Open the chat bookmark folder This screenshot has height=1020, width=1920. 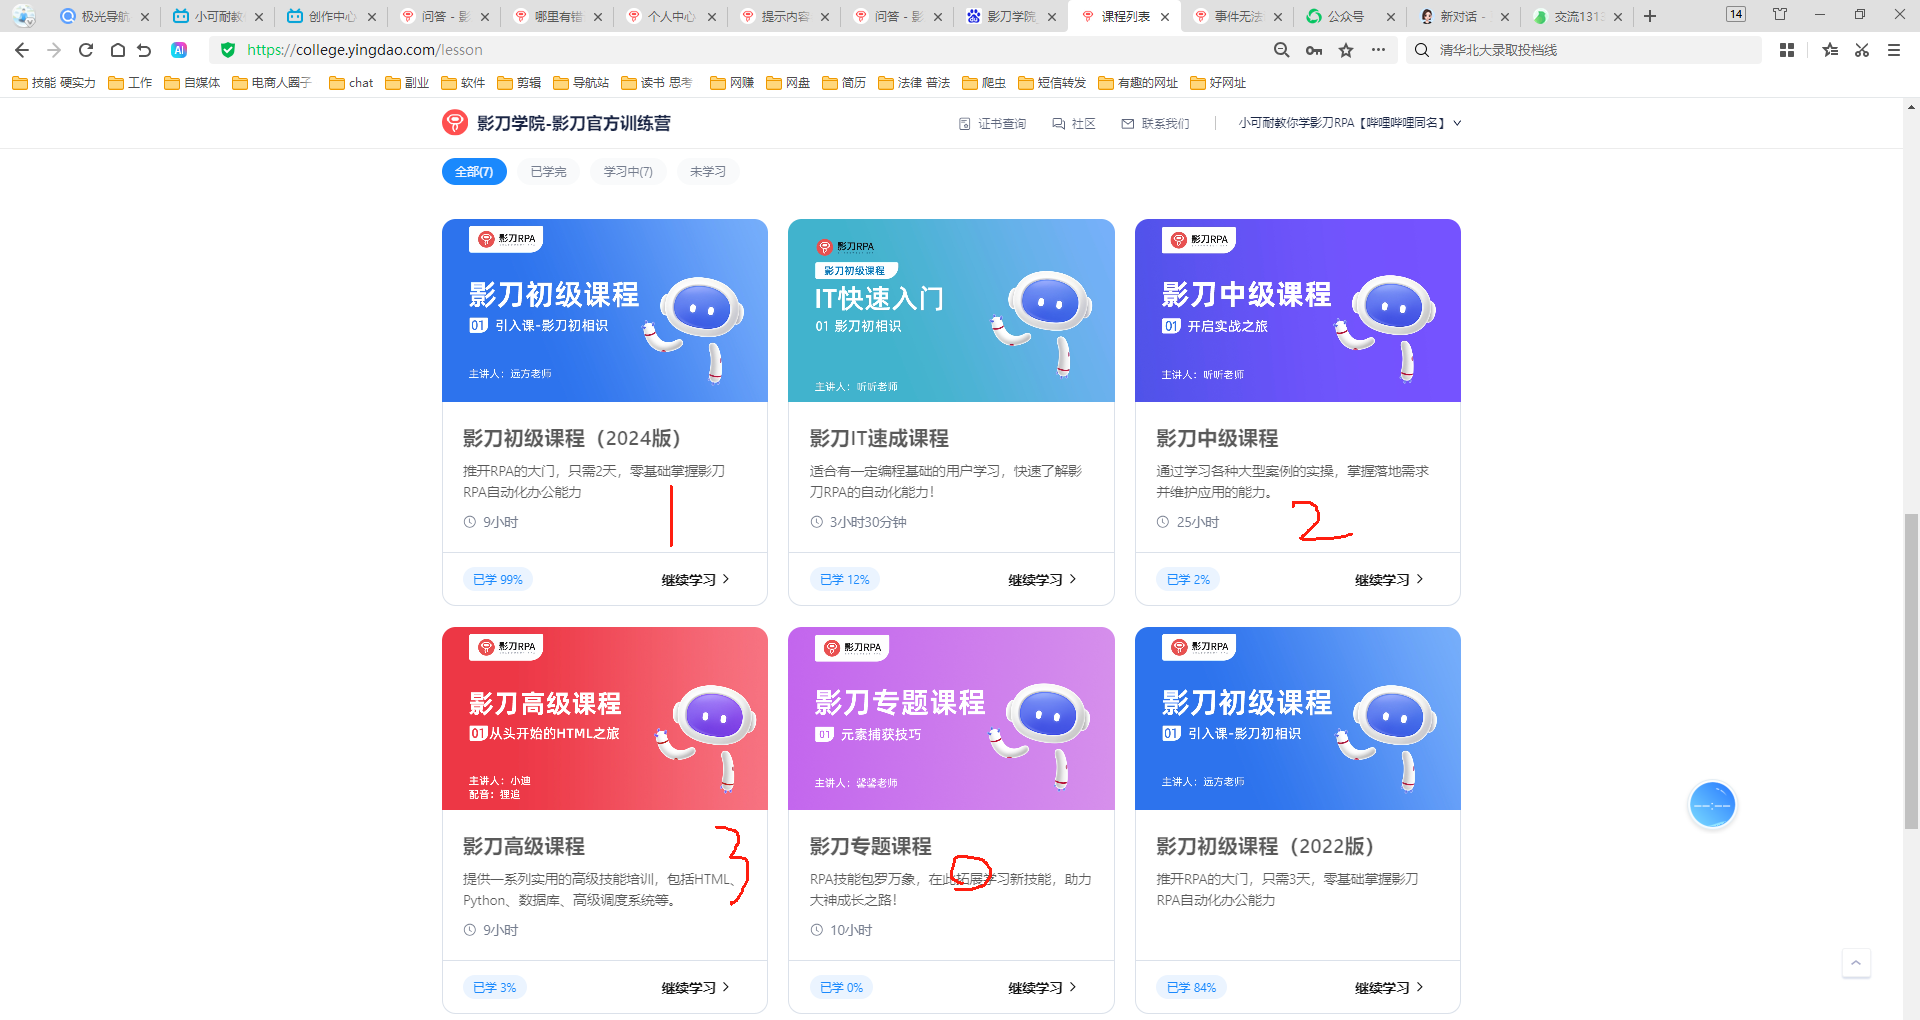coord(351,83)
